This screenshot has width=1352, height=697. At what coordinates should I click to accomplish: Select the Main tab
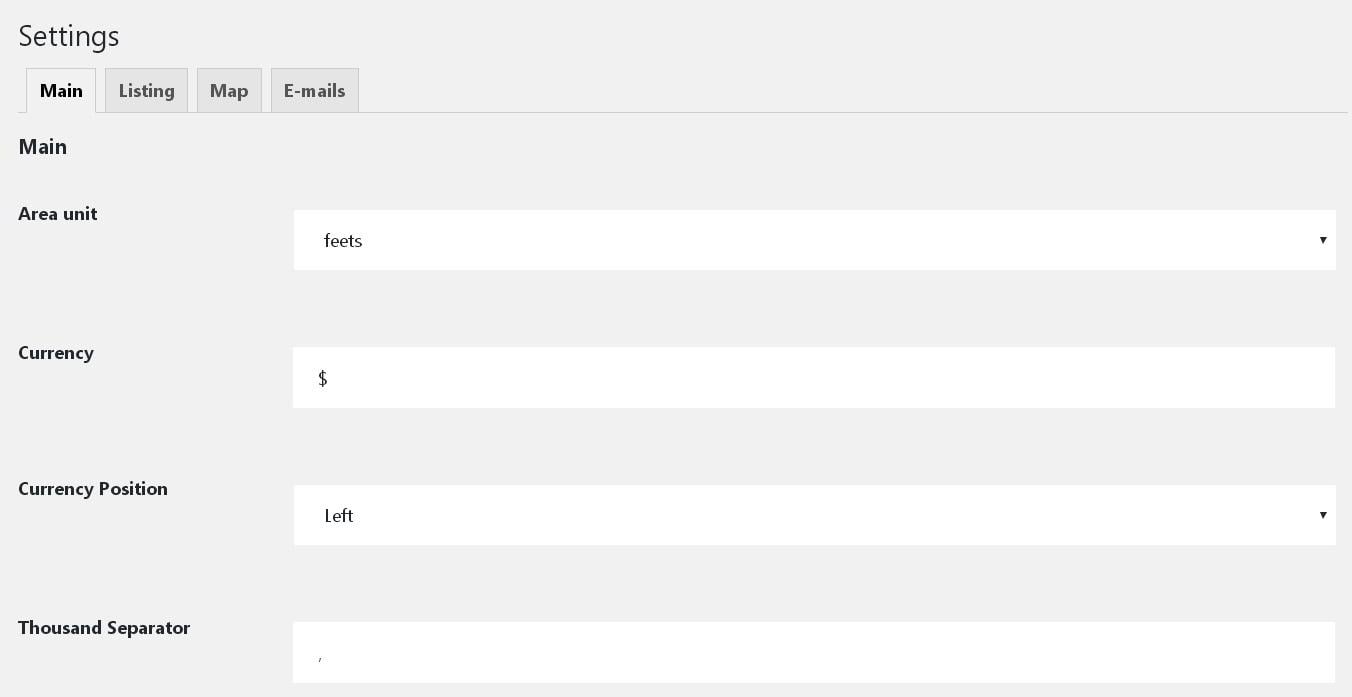[61, 91]
